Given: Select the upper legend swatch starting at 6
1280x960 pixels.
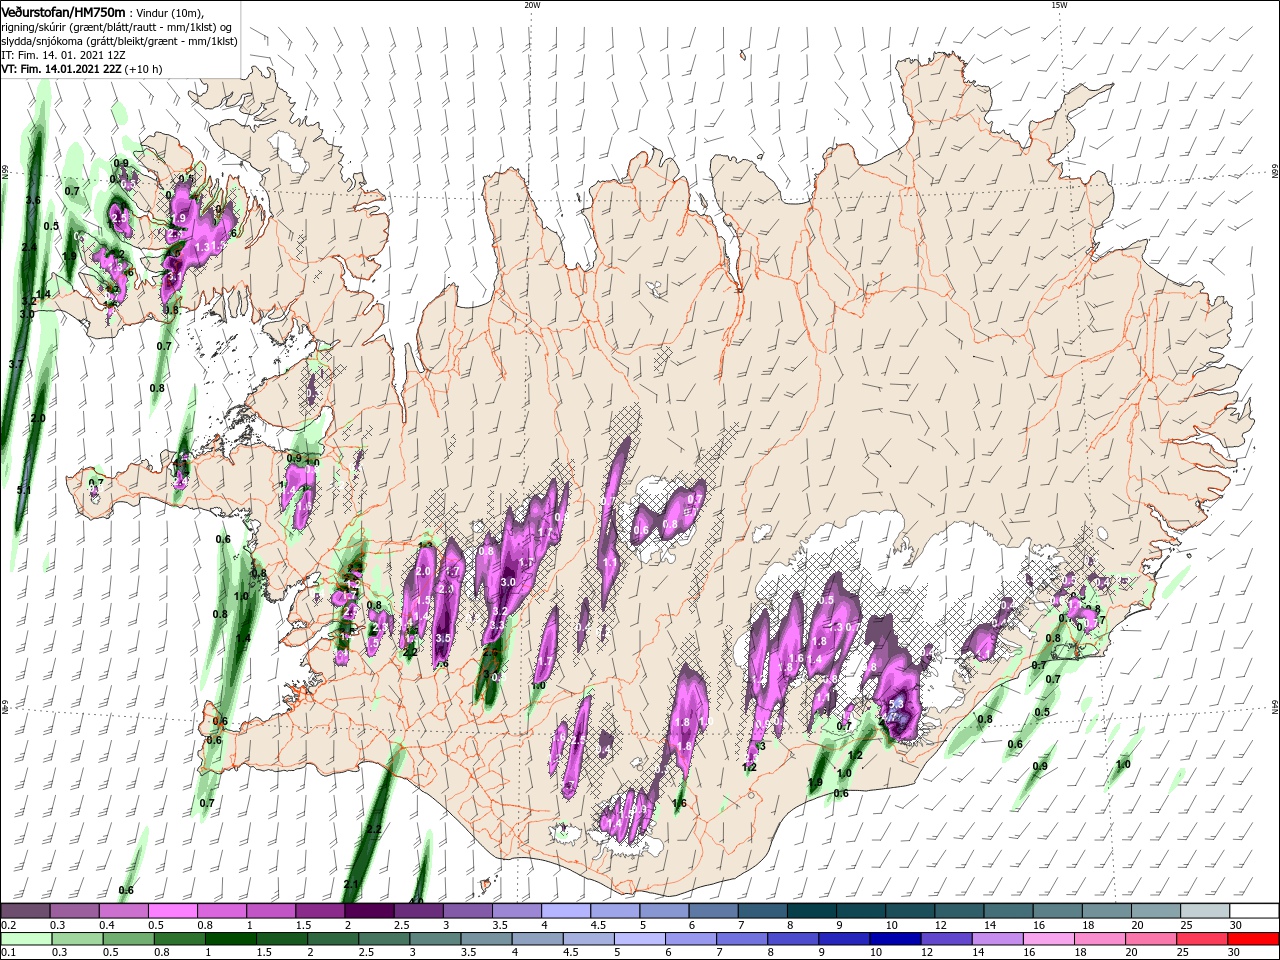Looking at the screenshot, I should 712,911.
